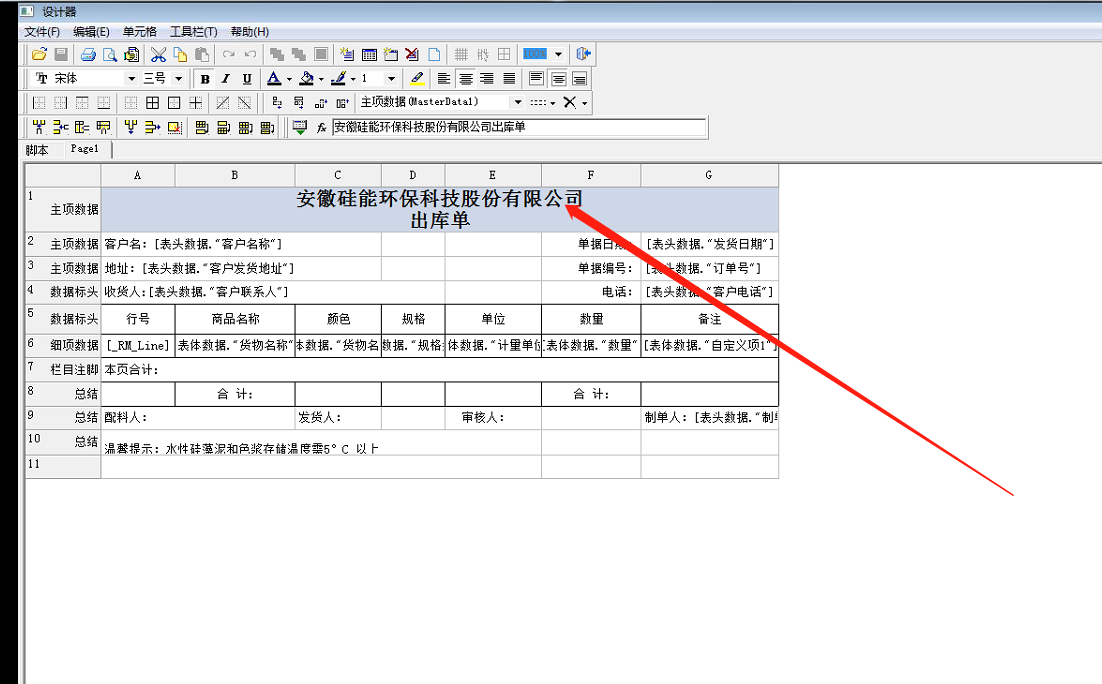Click the blank page icon in the toolbar
Screen dimensions: 1102x684
434,54
